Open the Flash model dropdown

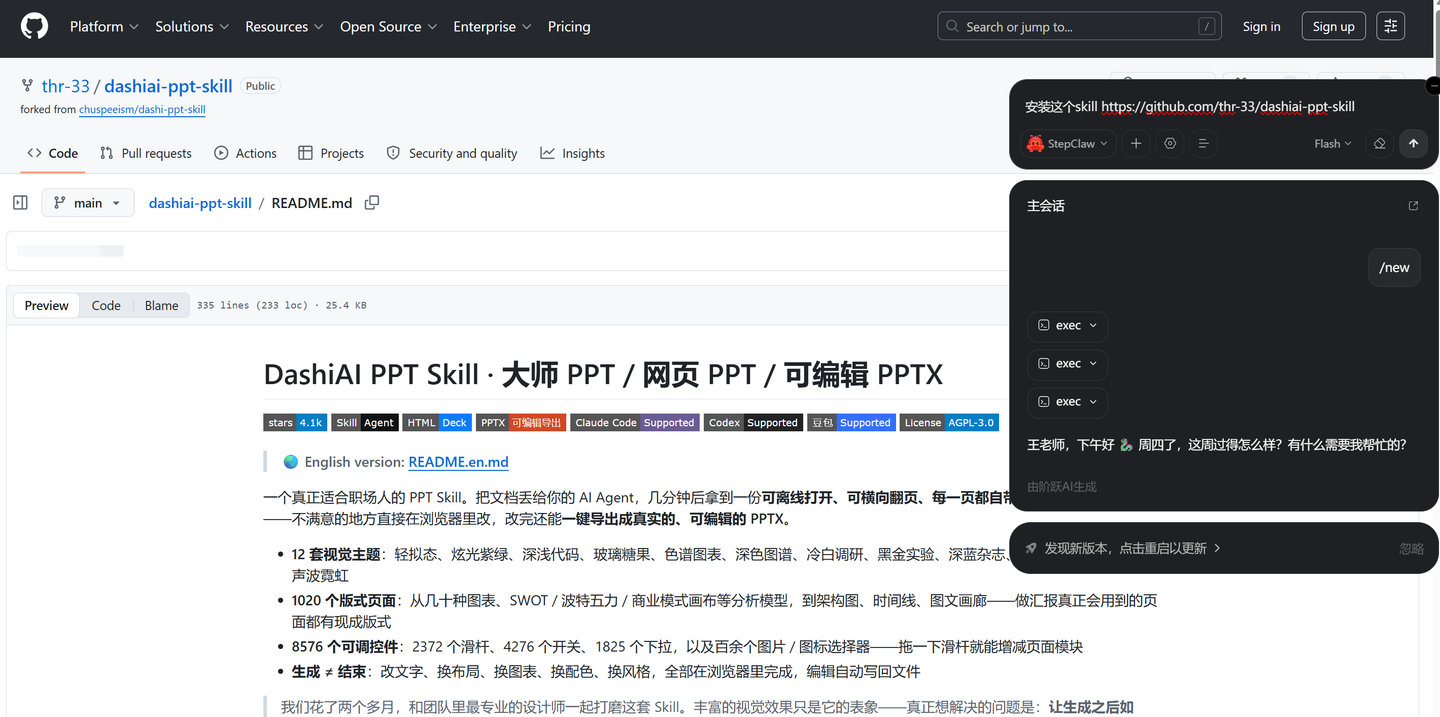(1332, 144)
